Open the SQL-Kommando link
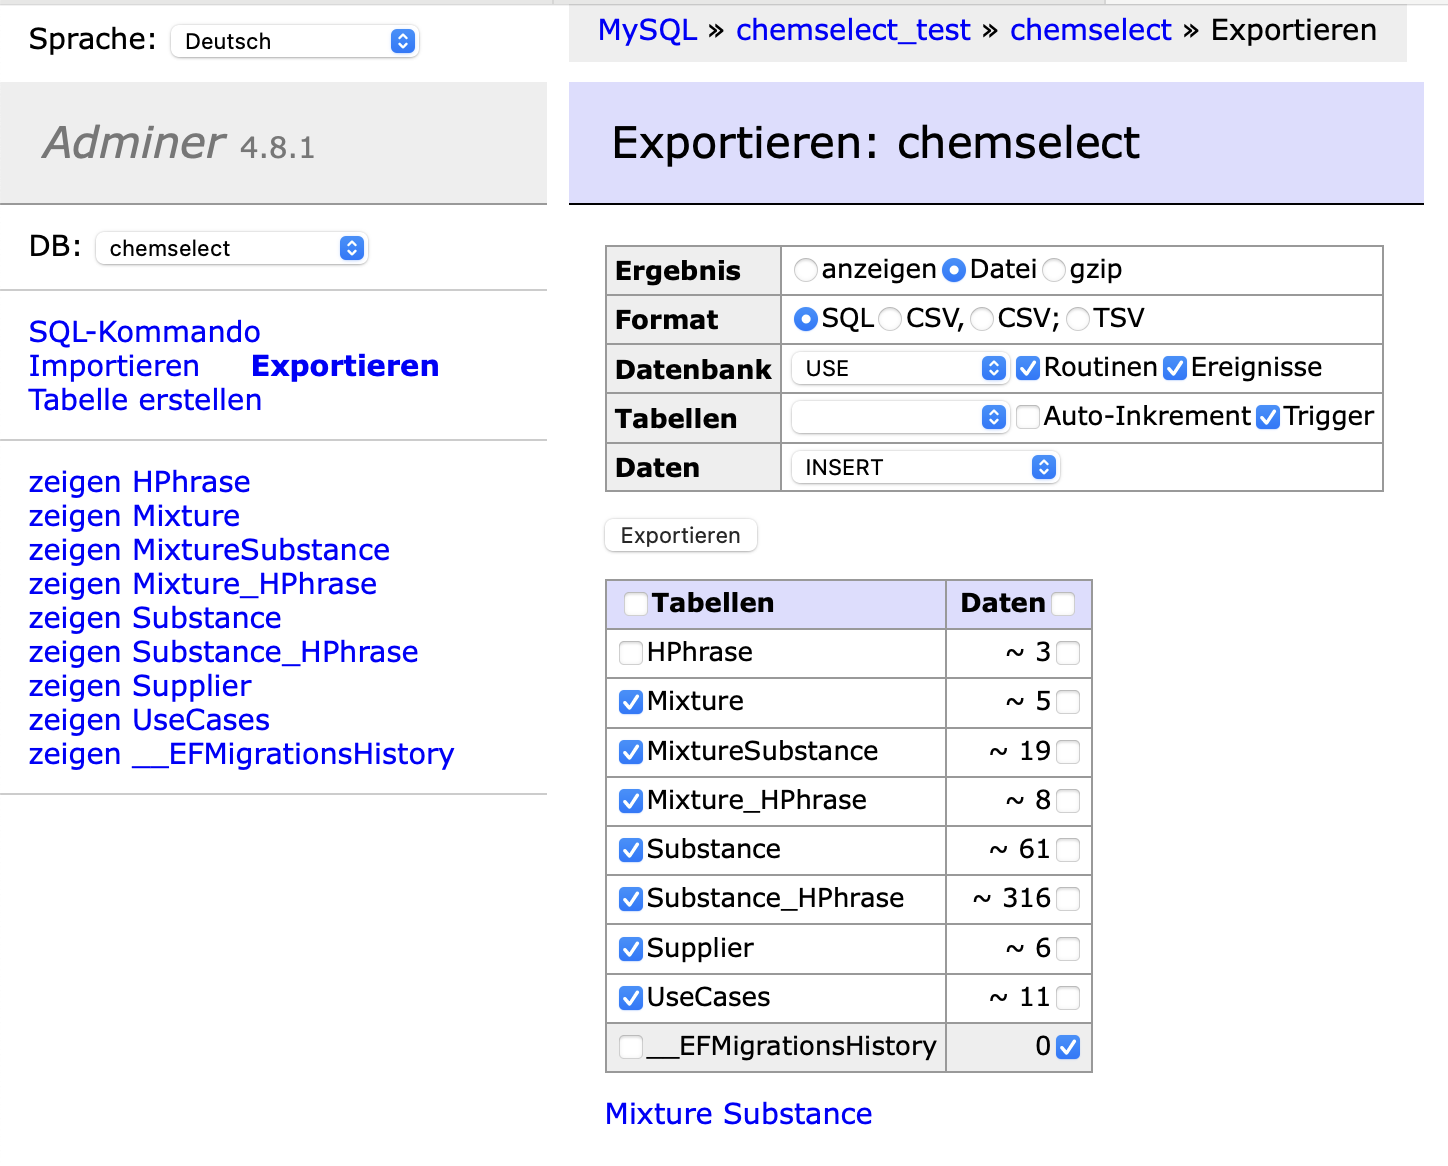Image resolution: width=1448 pixels, height=1166 pixels. pos(144,332)
